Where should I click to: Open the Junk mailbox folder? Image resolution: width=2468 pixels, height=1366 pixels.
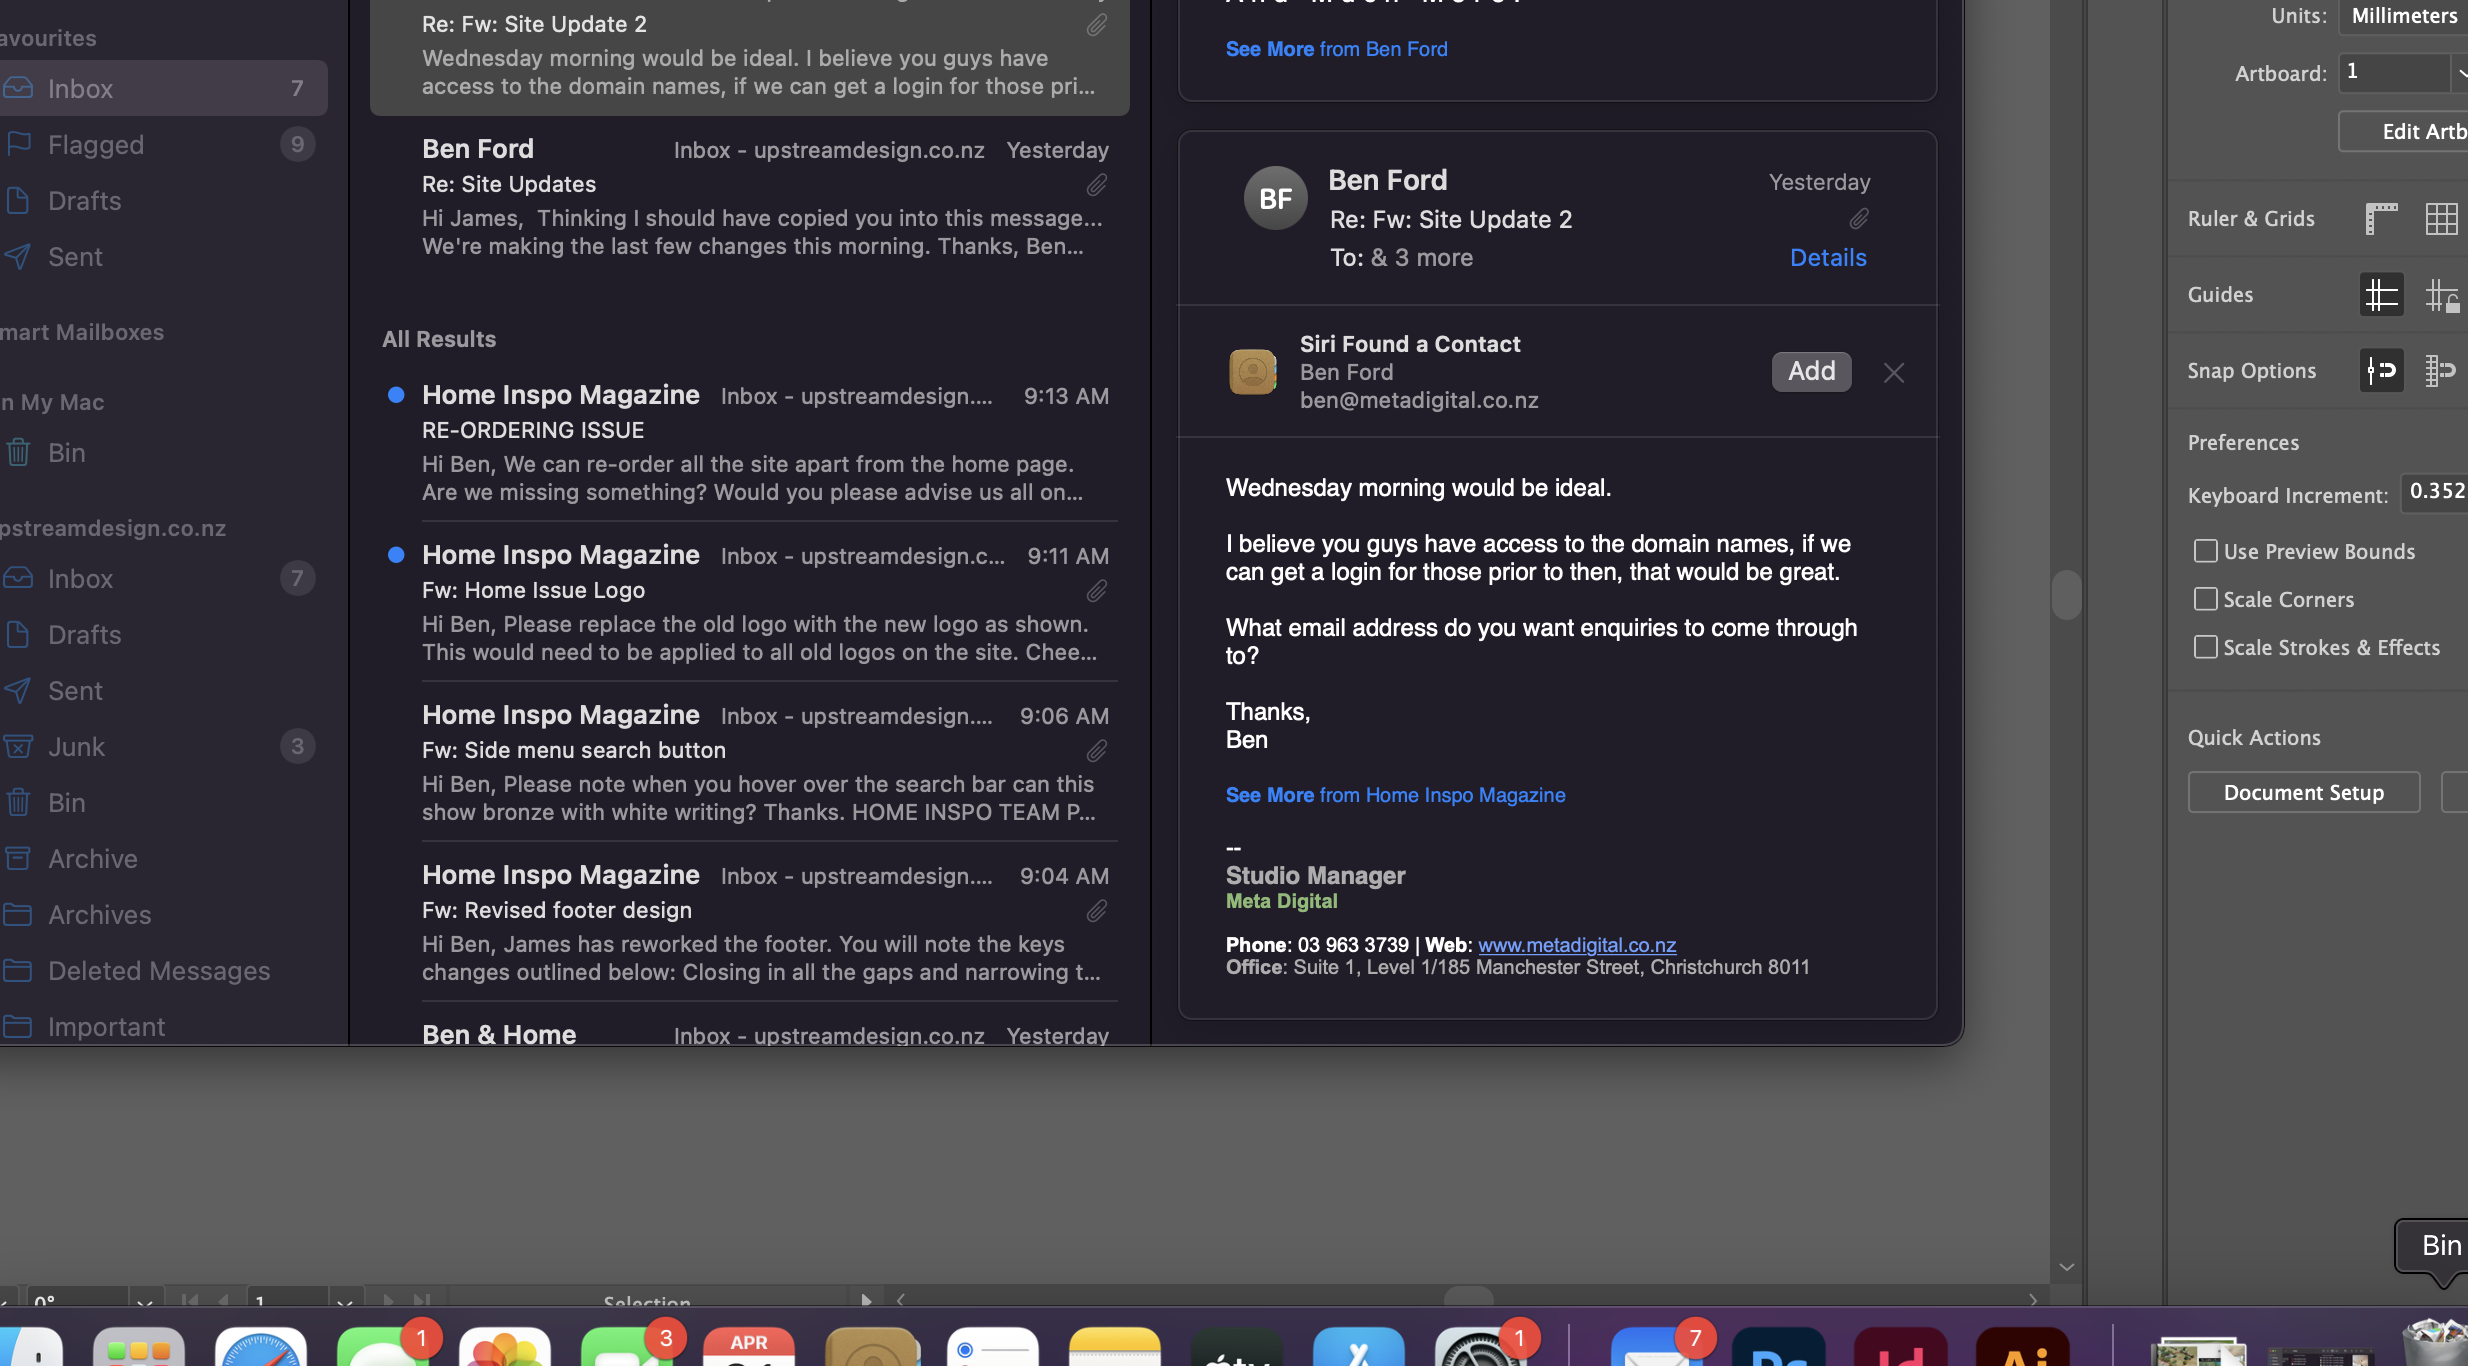76,747
